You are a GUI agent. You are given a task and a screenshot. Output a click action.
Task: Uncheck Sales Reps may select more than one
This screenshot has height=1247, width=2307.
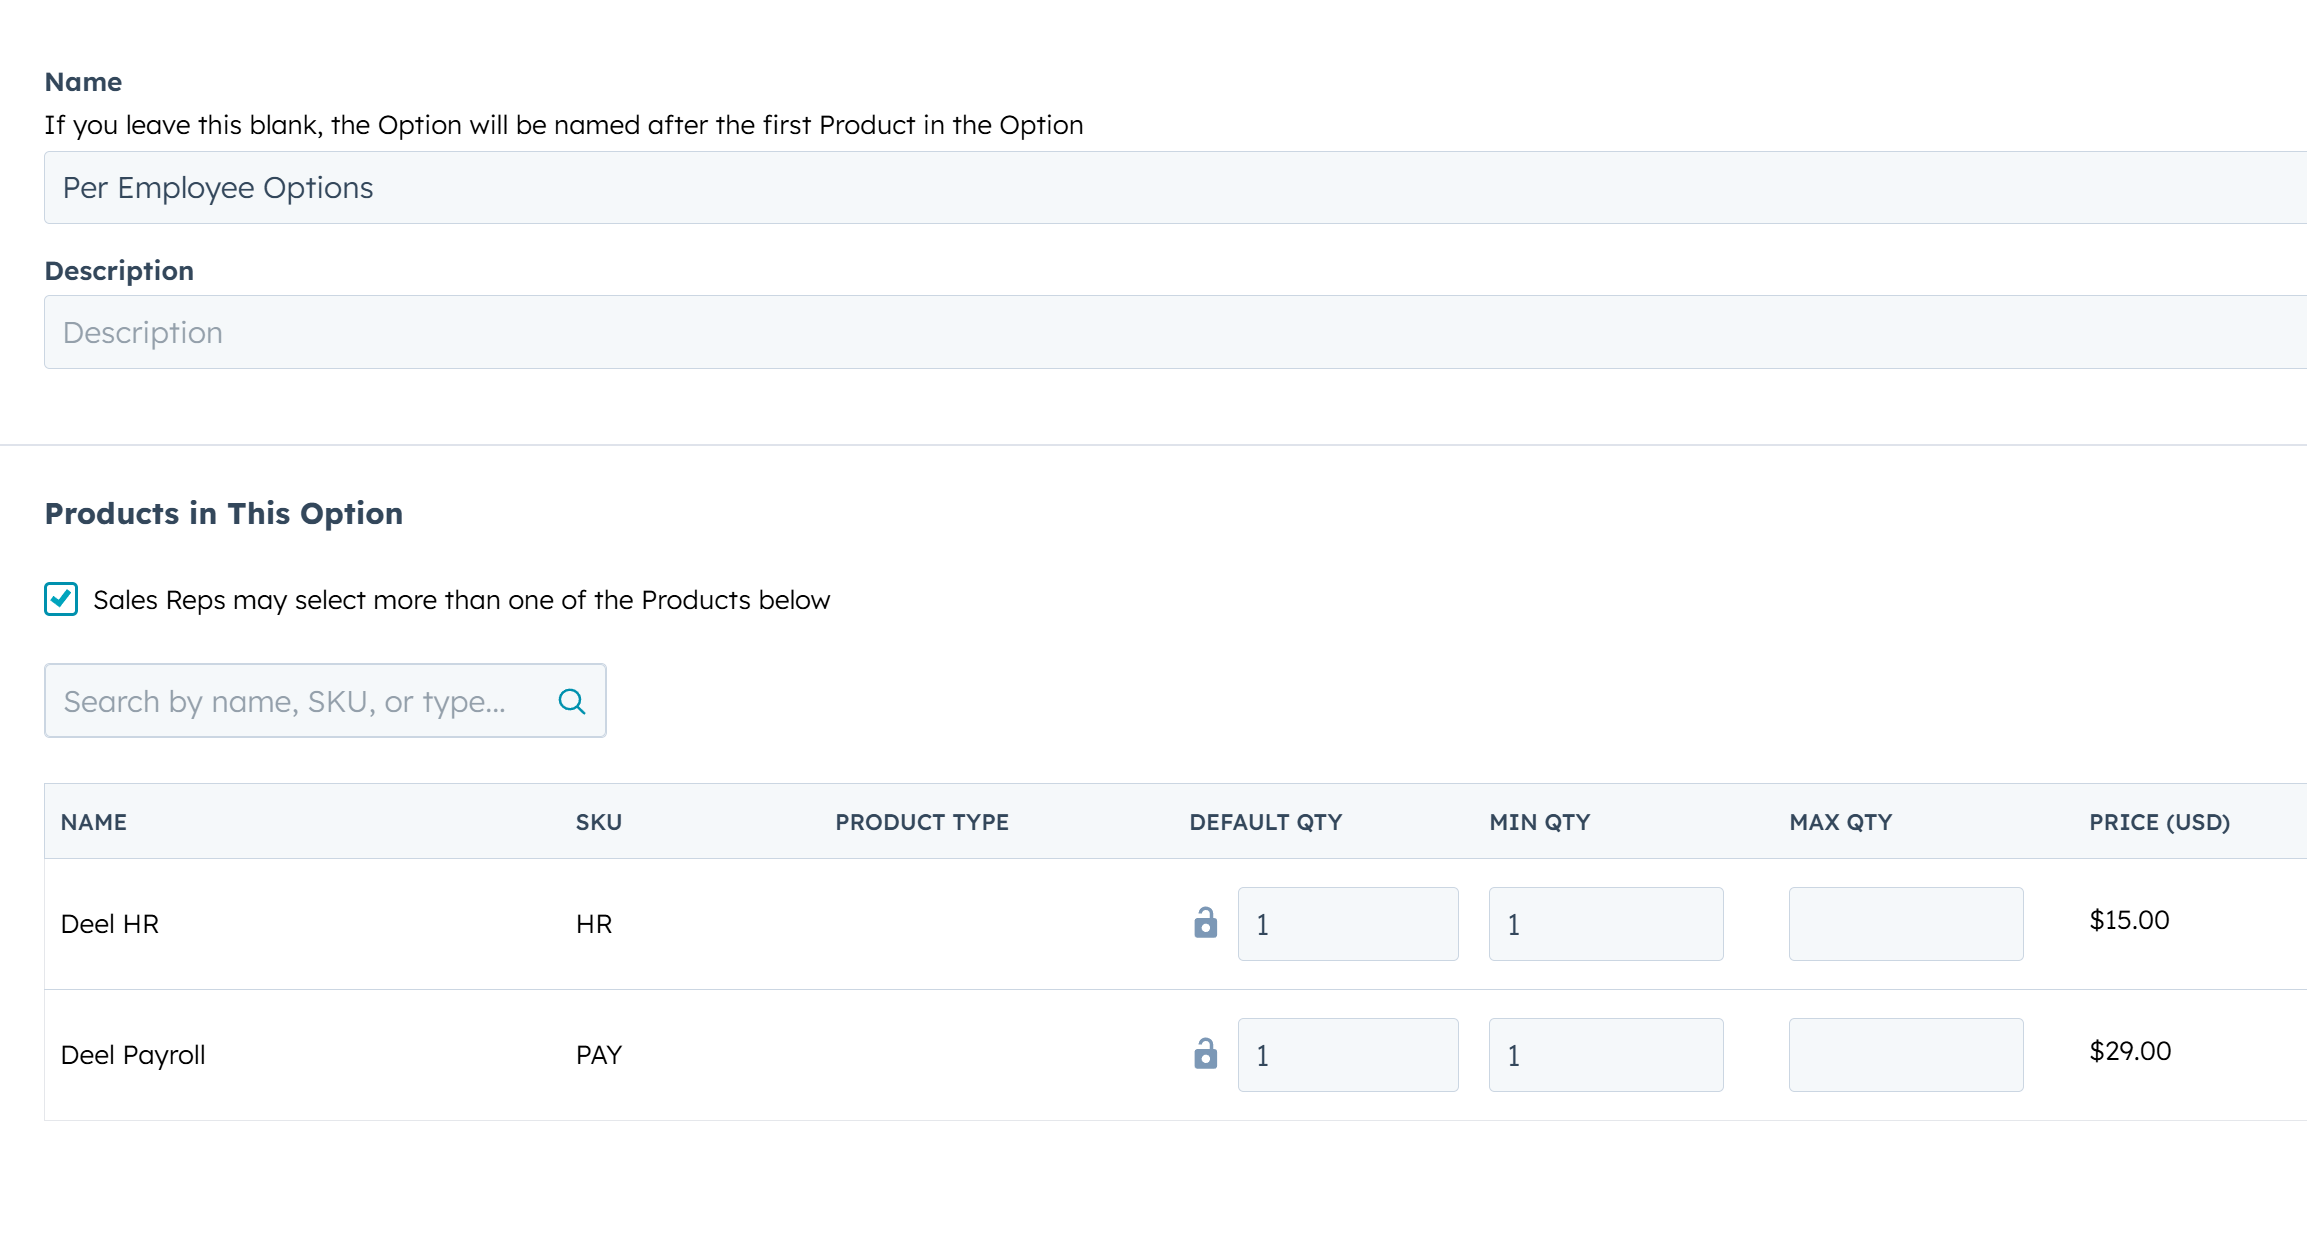[60, 599]
